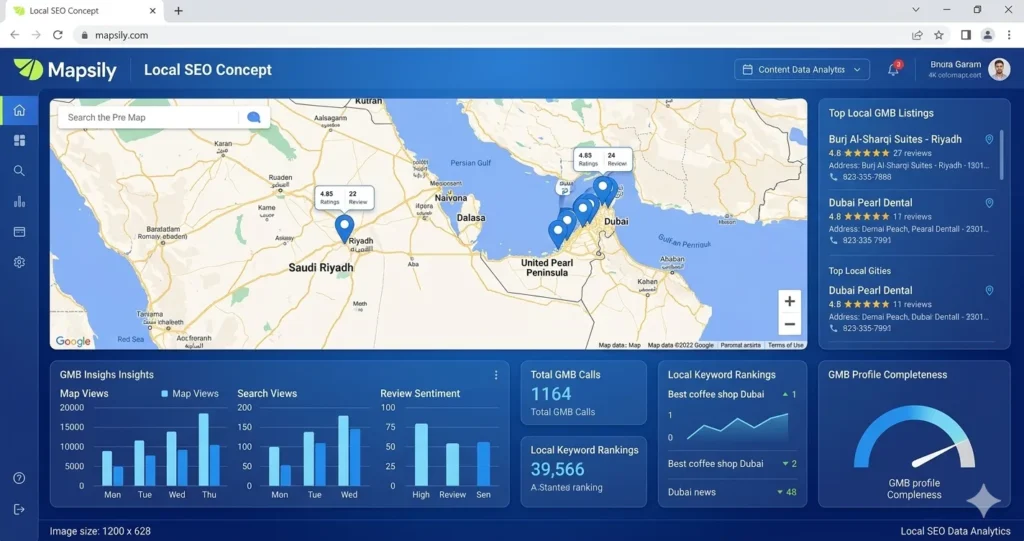Click the browser share page icon
Viewport: 1024px width, 541px height.
tap(918, 35)
